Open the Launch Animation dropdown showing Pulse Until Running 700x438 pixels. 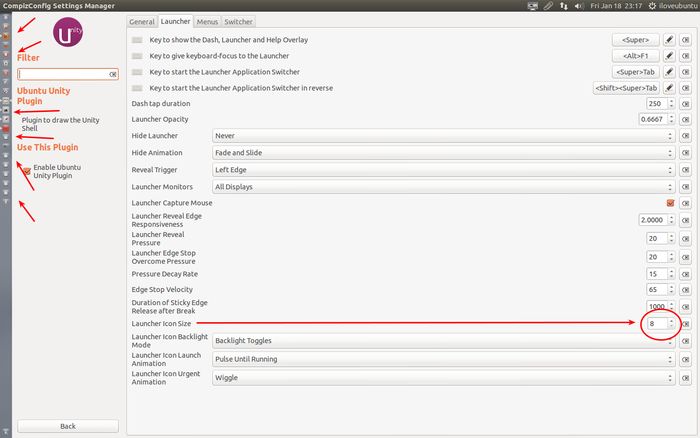coord(443,359)
